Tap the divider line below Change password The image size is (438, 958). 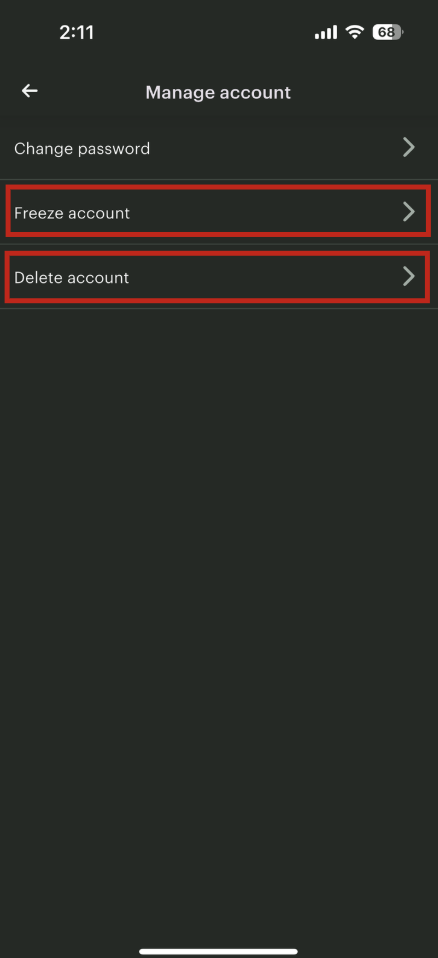219,180
